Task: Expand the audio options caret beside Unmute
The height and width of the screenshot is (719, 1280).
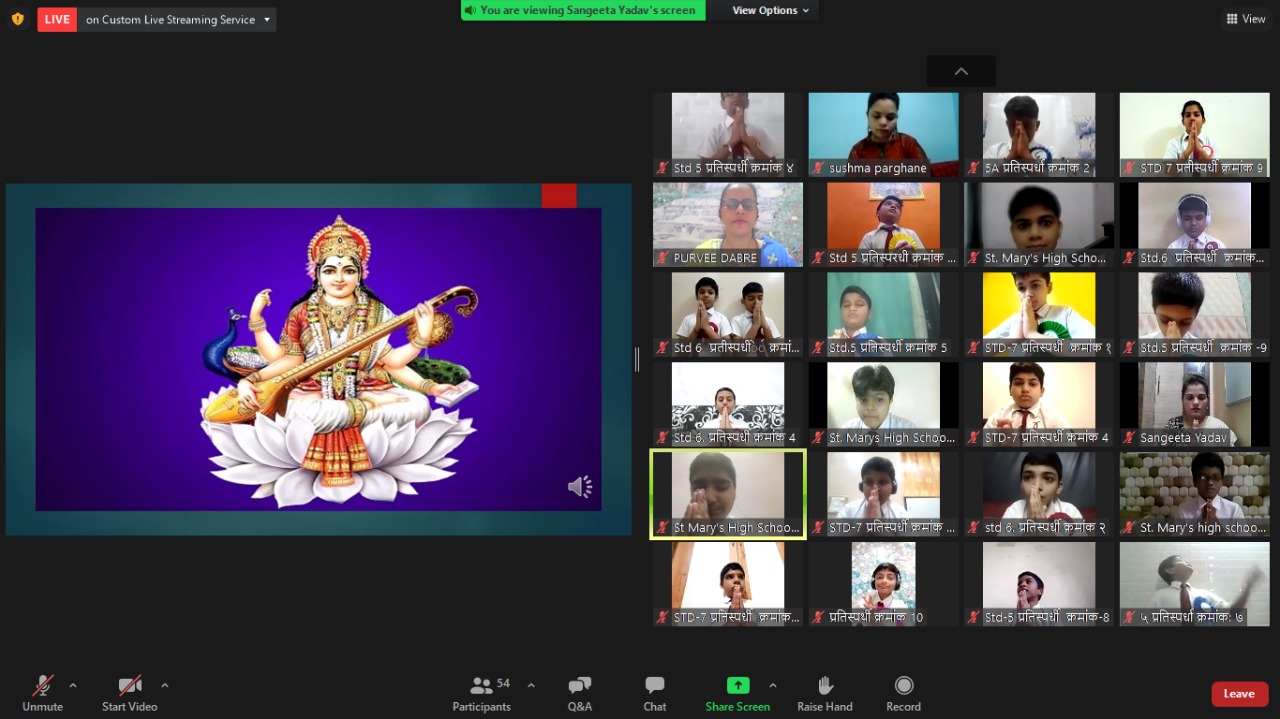Action: tap(73, 686)
